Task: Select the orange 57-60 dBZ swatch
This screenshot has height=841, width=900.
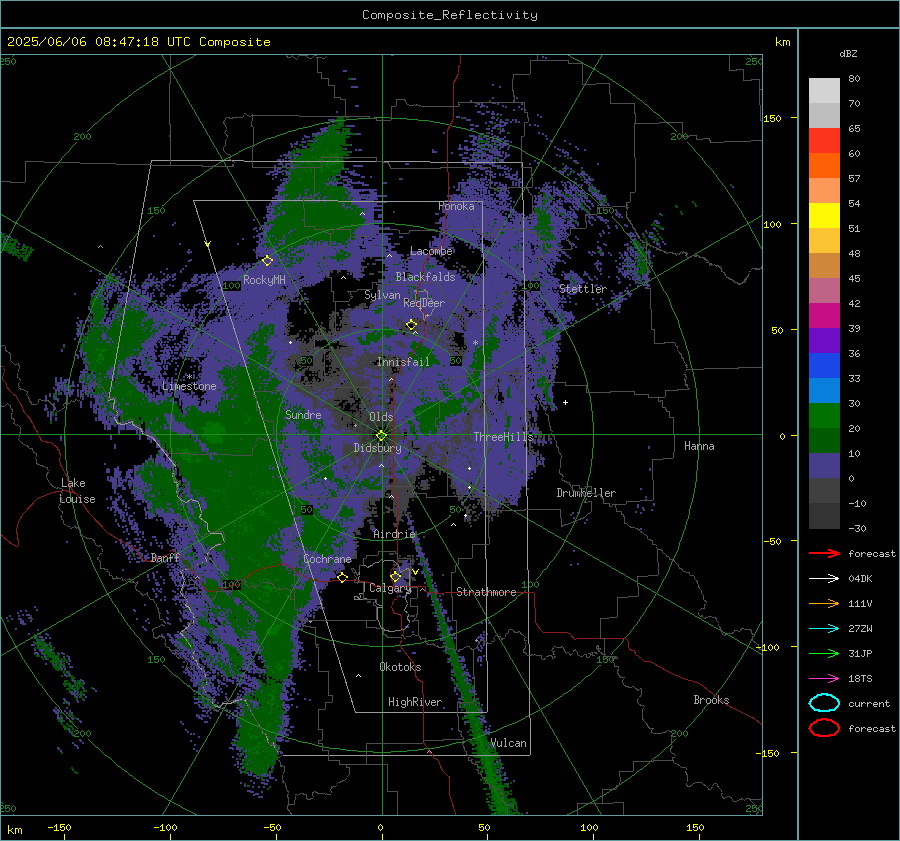Action: (x=824, y=165)
